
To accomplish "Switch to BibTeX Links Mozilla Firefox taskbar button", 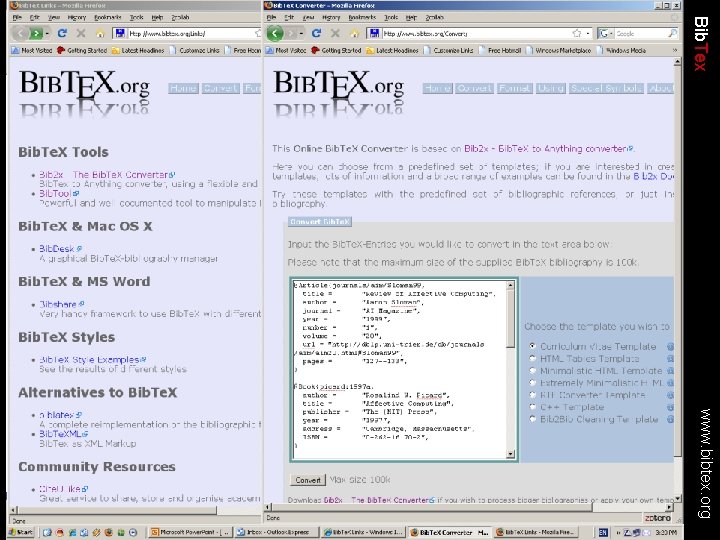I will click(537, 532).
